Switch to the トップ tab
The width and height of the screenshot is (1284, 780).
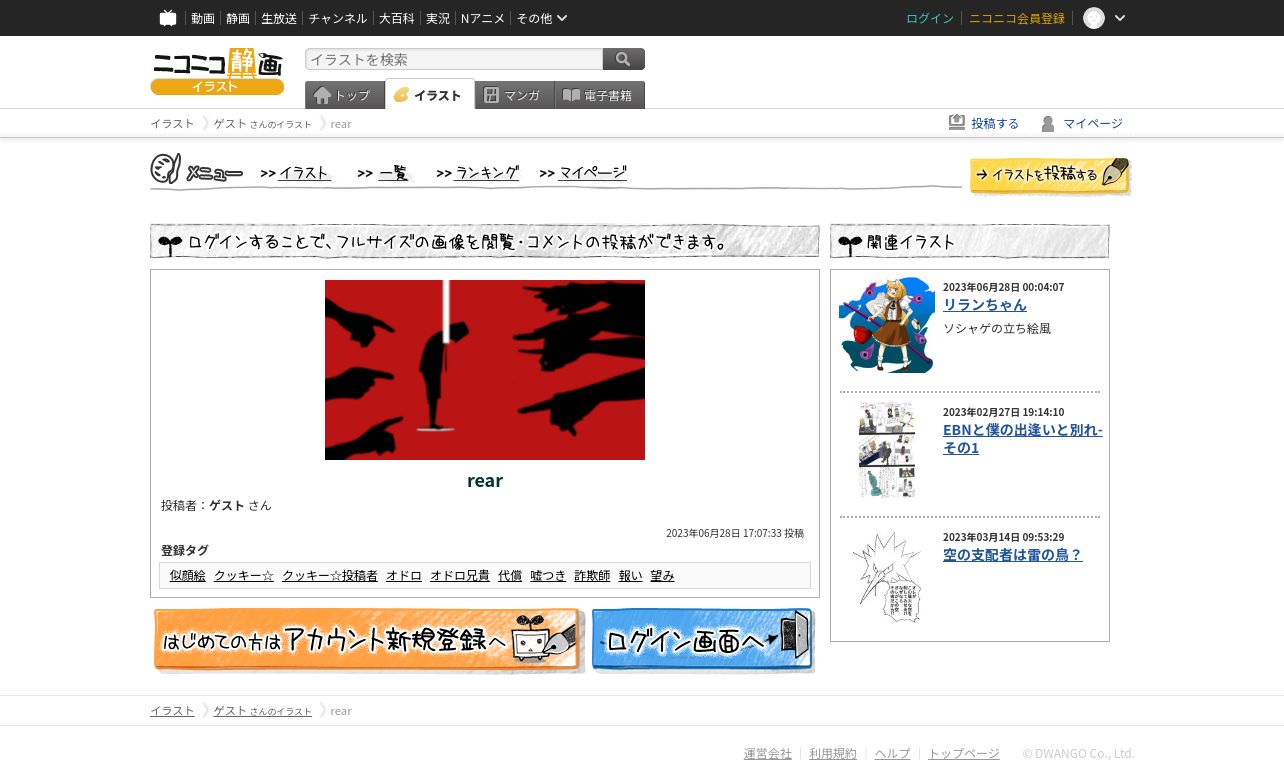345,95
